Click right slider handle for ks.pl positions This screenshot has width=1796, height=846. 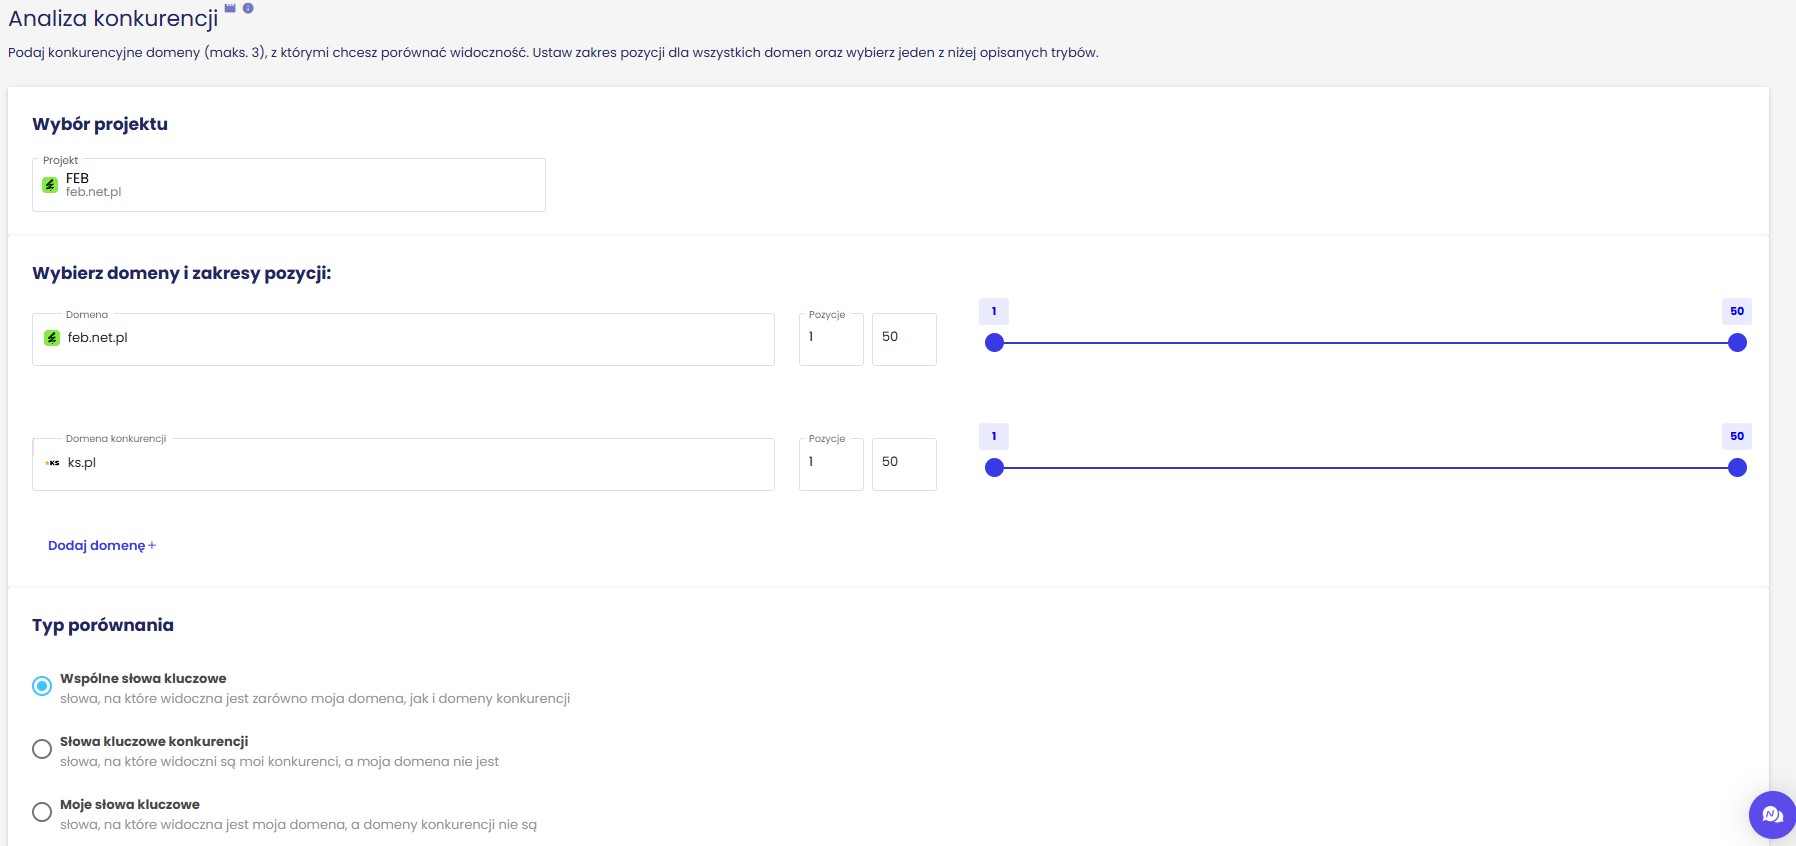click(1737, 468)
